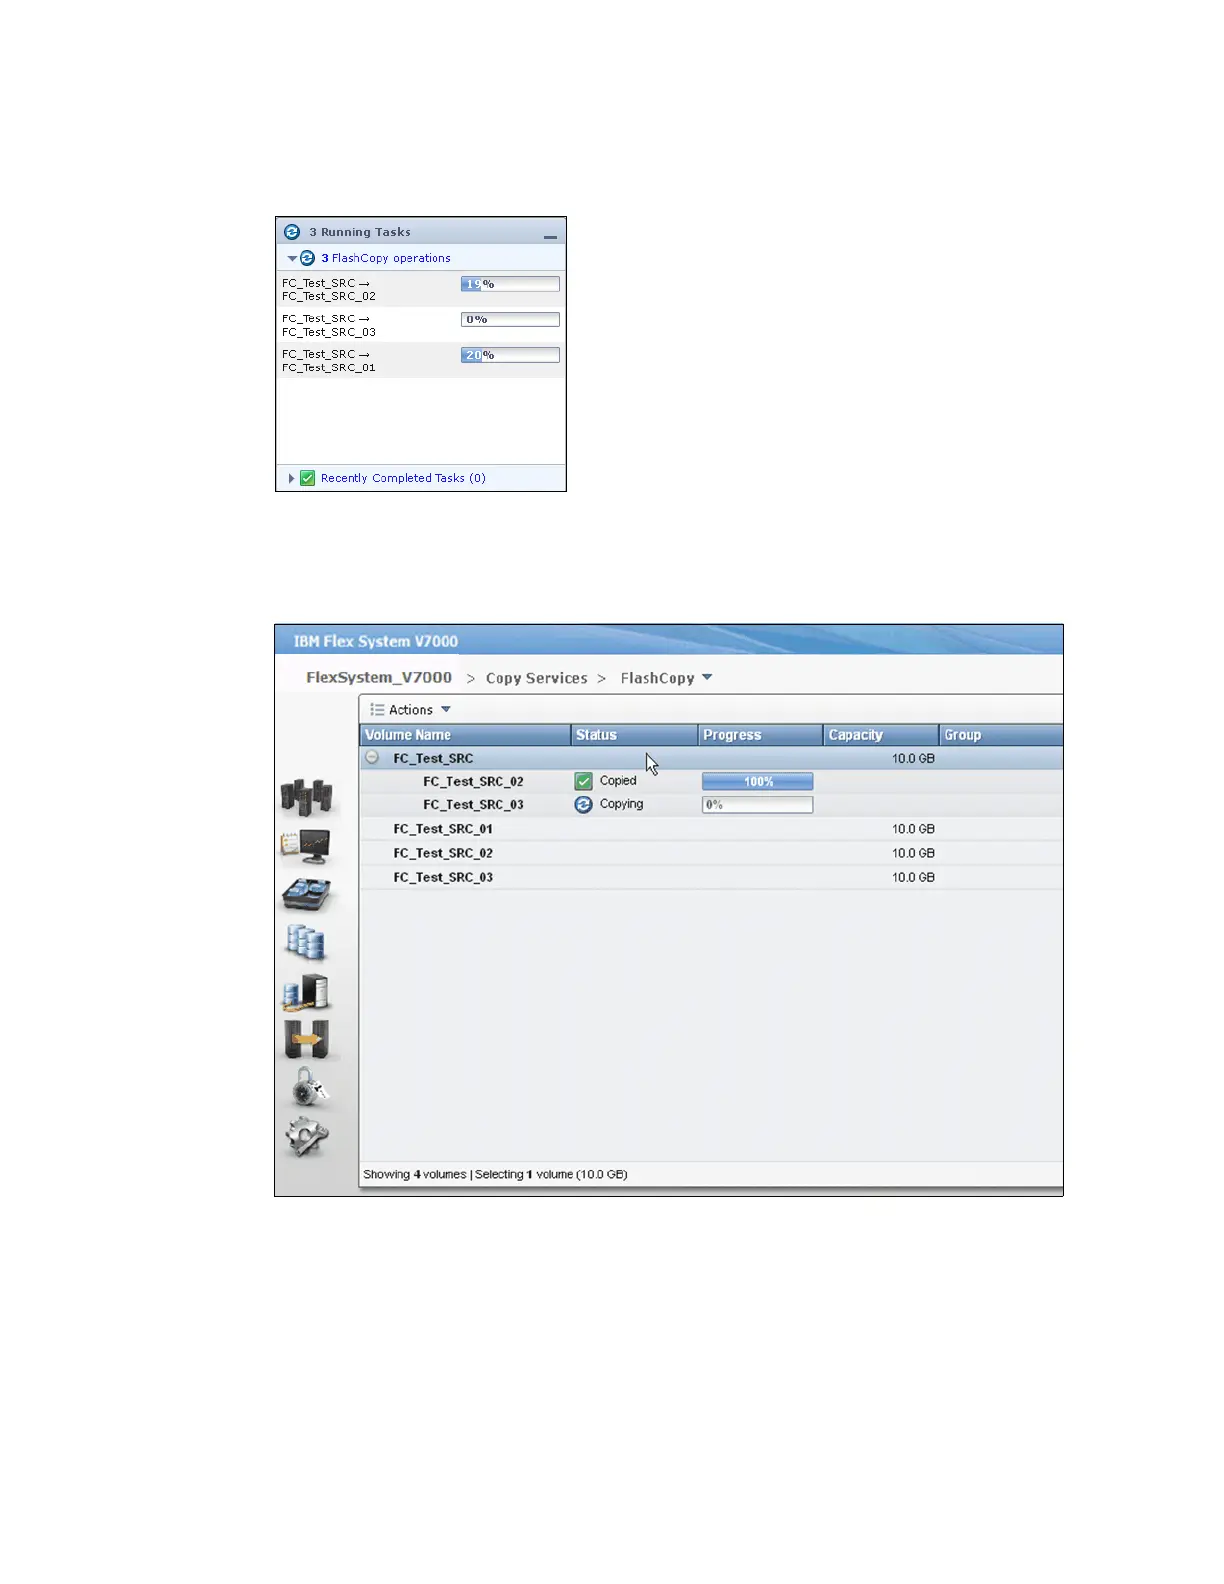
Task: Click the green Copied status checkmark icon
Action: 584,781
